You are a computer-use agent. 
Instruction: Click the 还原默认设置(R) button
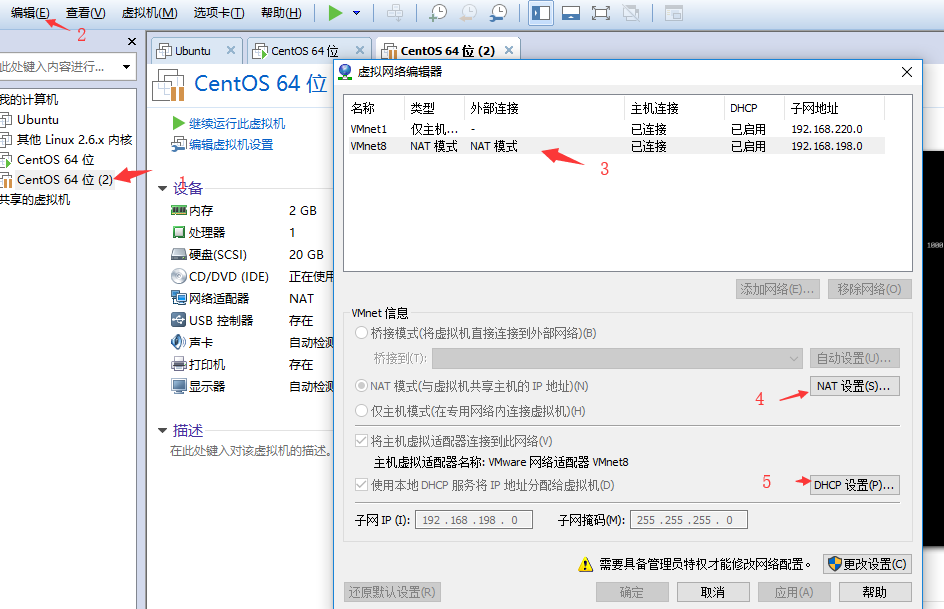coord(393,593)
